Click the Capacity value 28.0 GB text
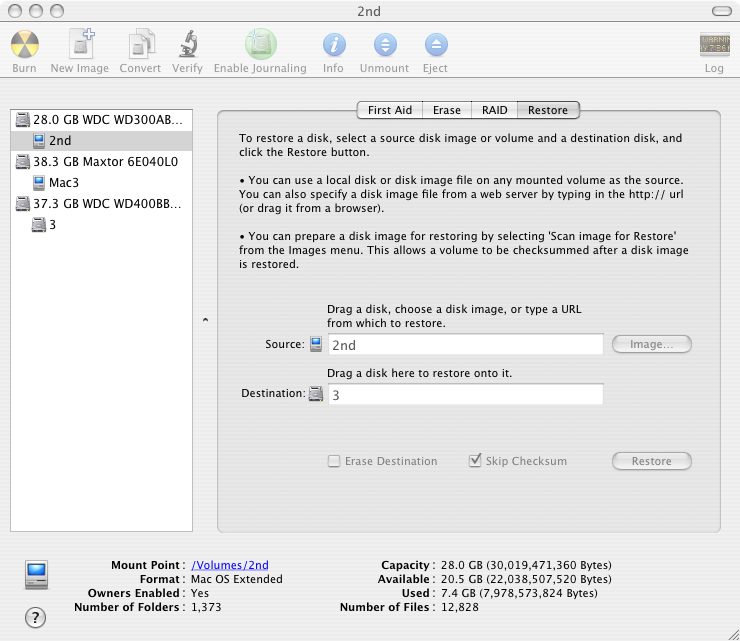Viewport: 740px width, 641px height. coord(526,565)
